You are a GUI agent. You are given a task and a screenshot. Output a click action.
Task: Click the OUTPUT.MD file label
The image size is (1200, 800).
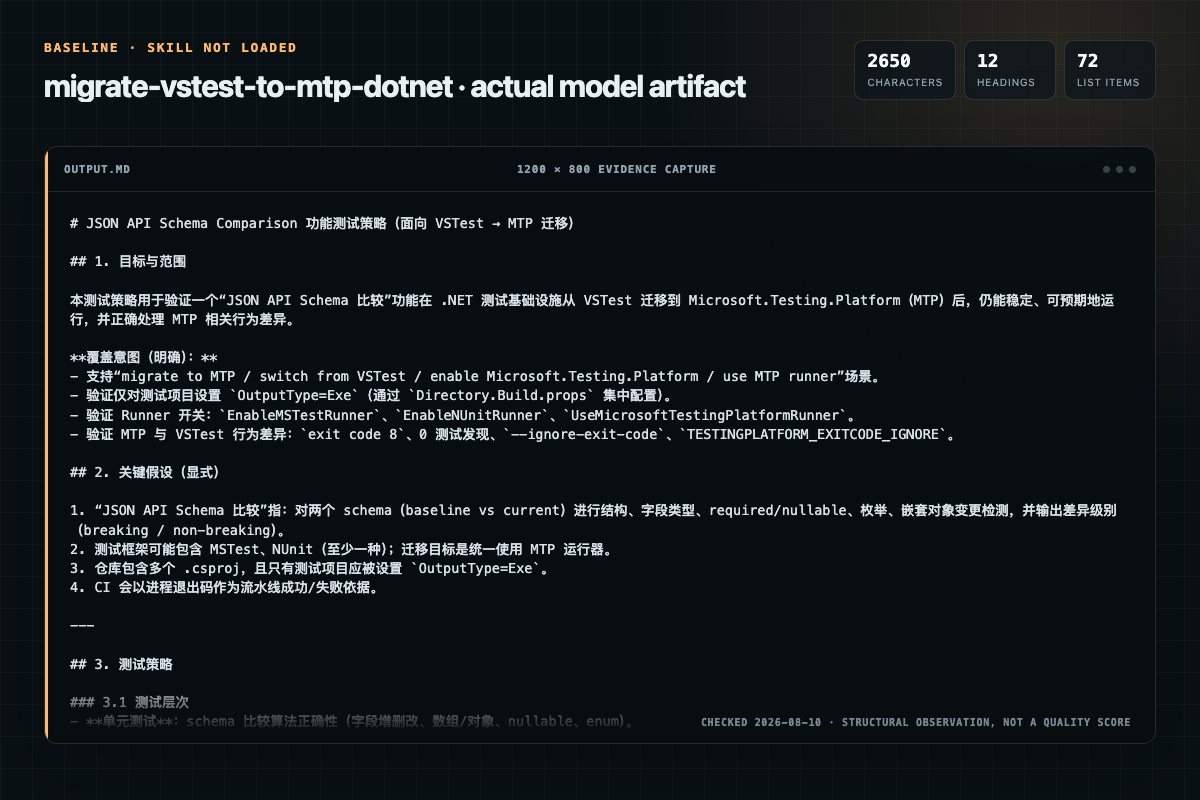click(97, 169)
